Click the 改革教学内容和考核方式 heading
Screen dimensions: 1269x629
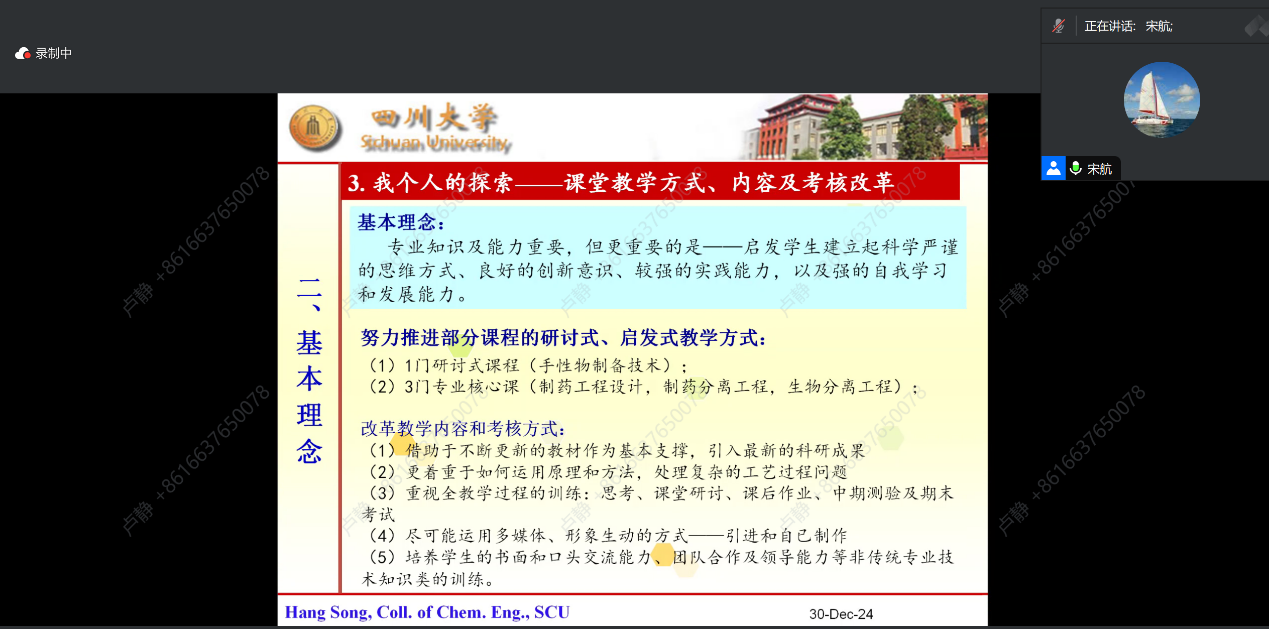(x=462, y=428)
